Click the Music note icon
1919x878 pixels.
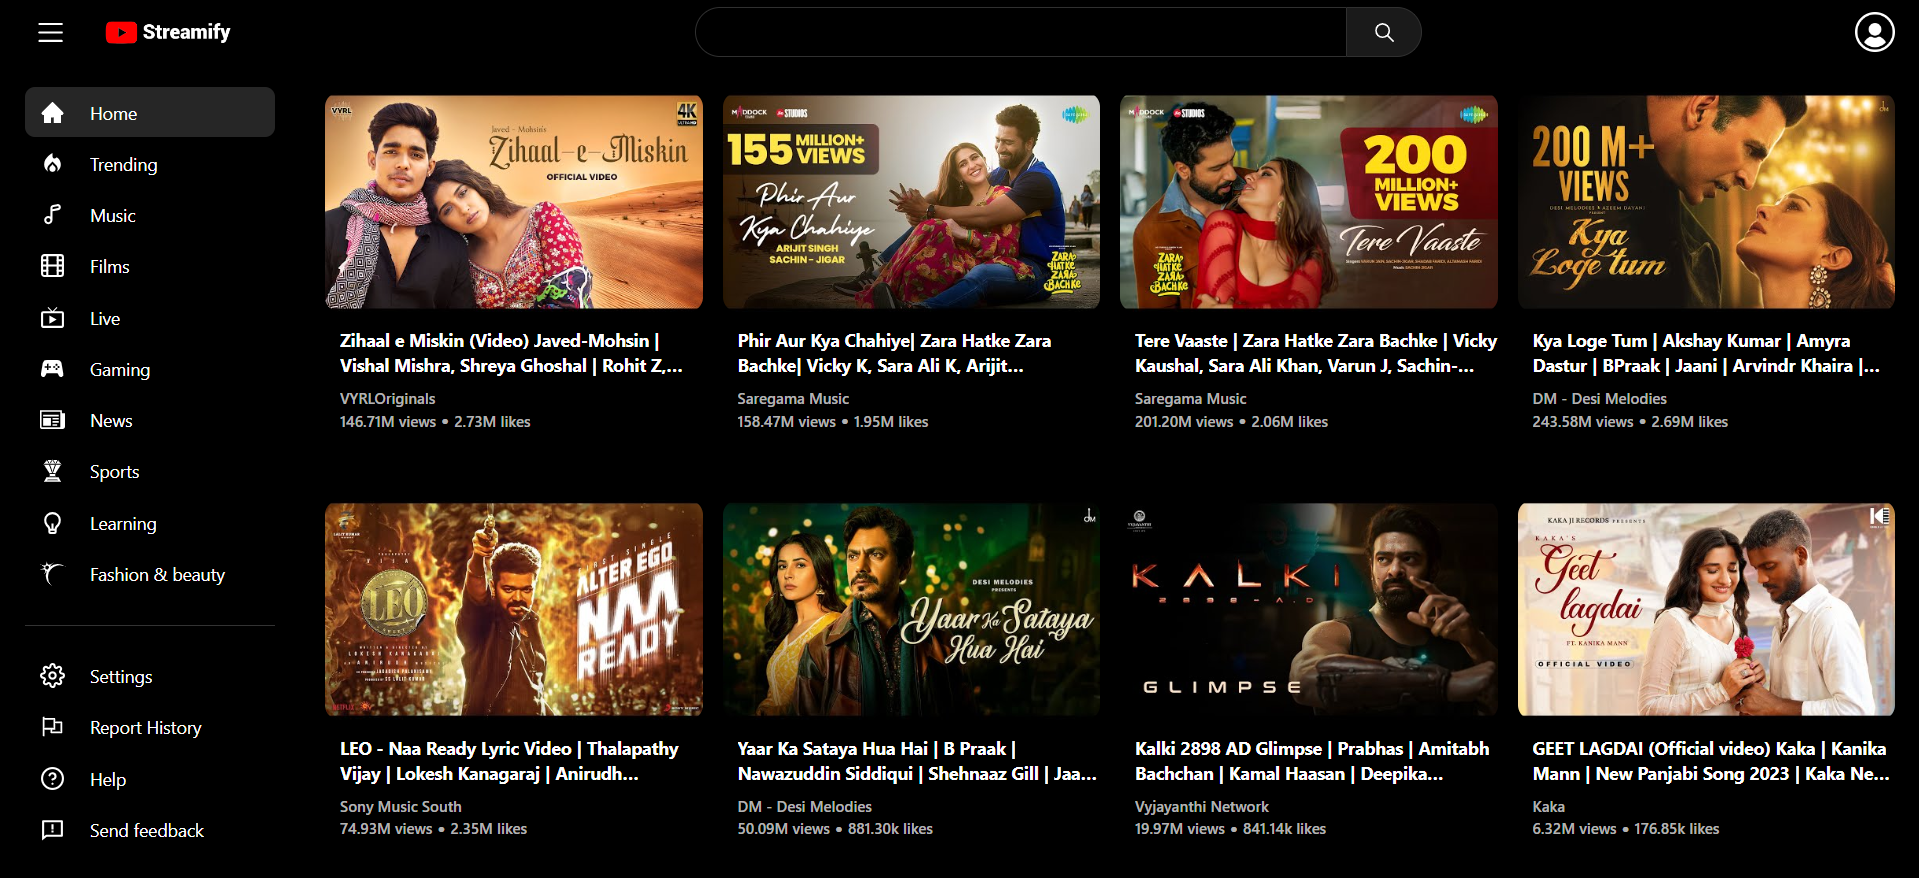53,215
